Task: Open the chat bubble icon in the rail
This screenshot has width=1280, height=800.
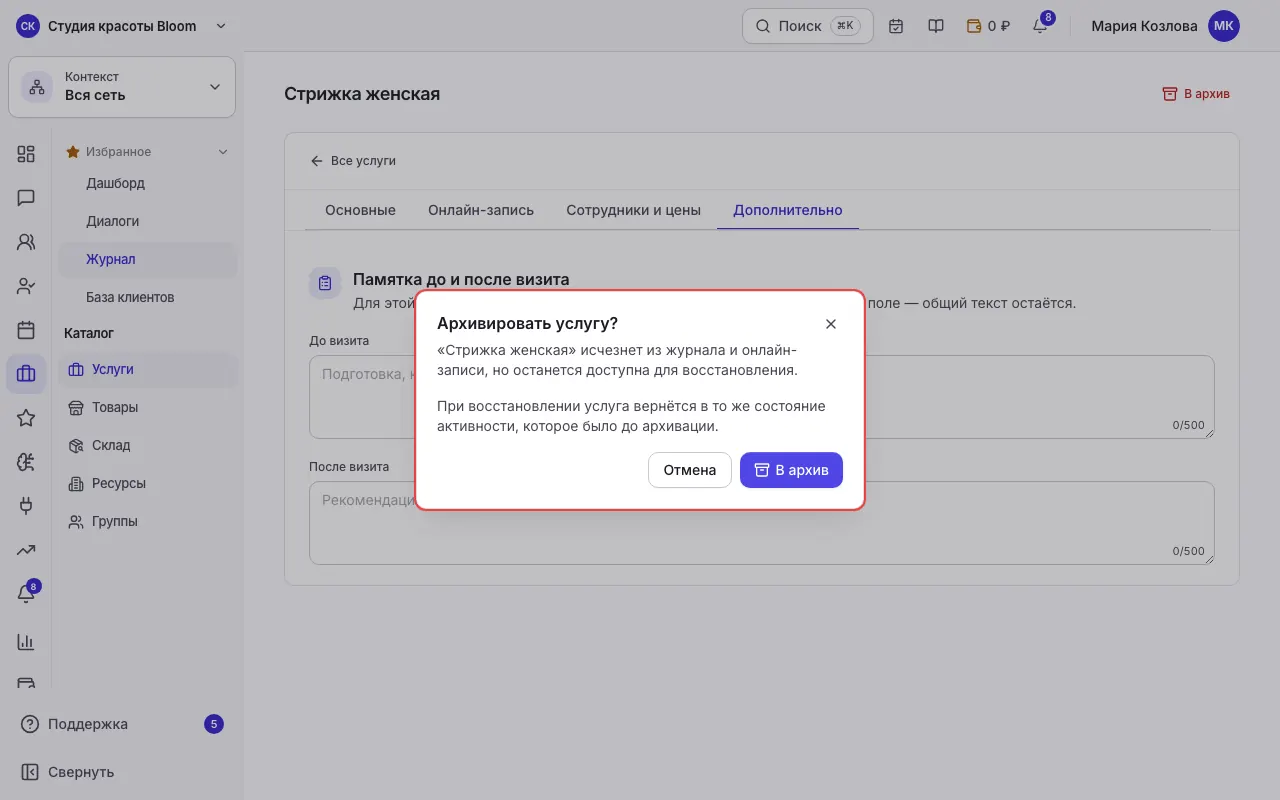Action: click(x=26, y=197)
